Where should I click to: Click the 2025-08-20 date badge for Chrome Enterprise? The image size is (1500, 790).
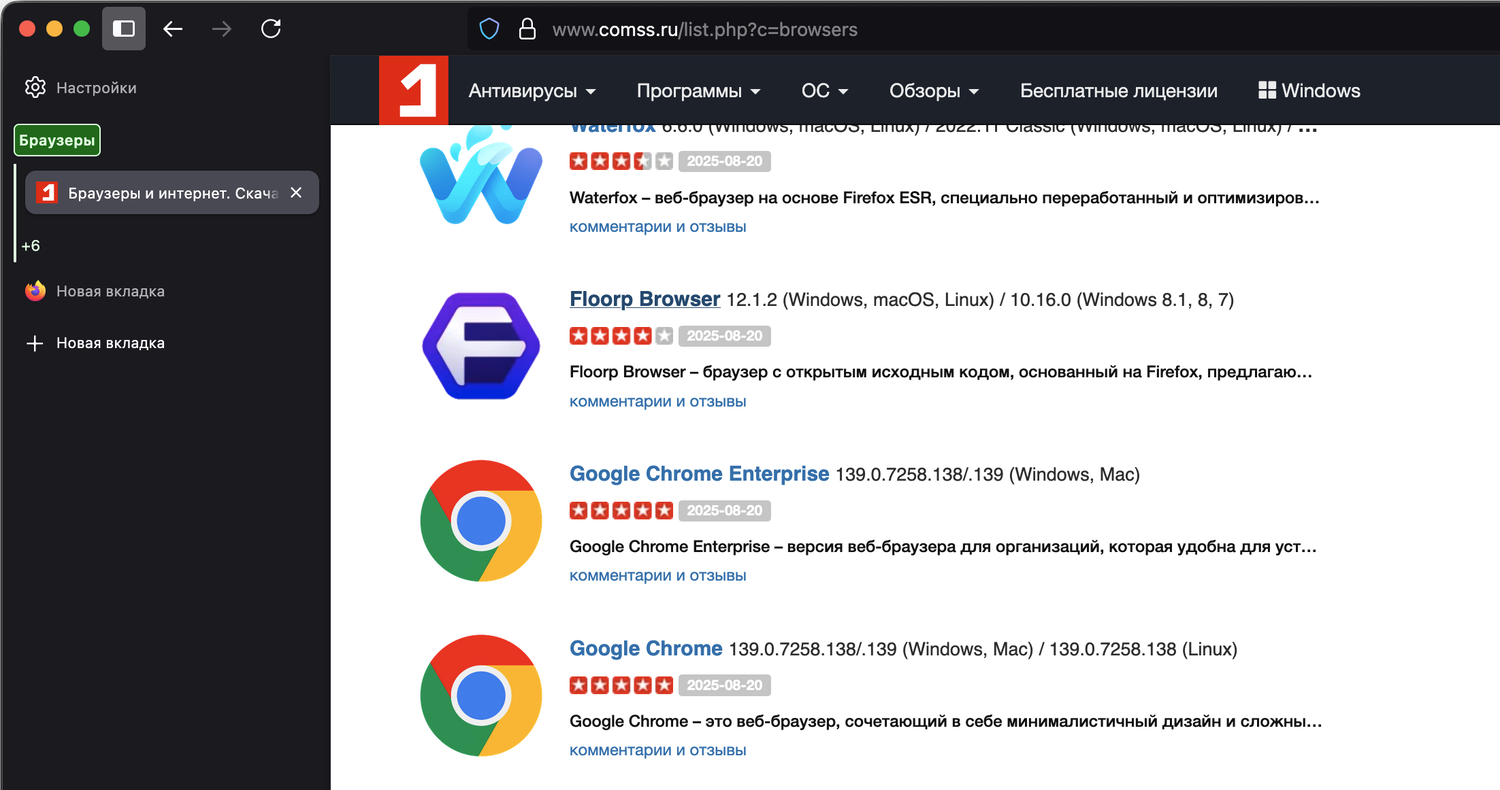click(725, 511)
